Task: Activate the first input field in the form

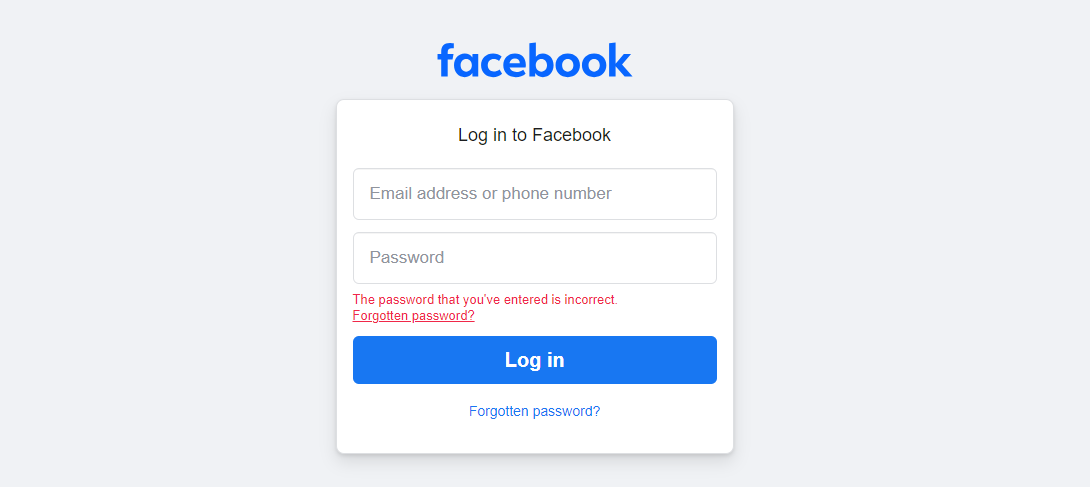Action: click(534, 194)
